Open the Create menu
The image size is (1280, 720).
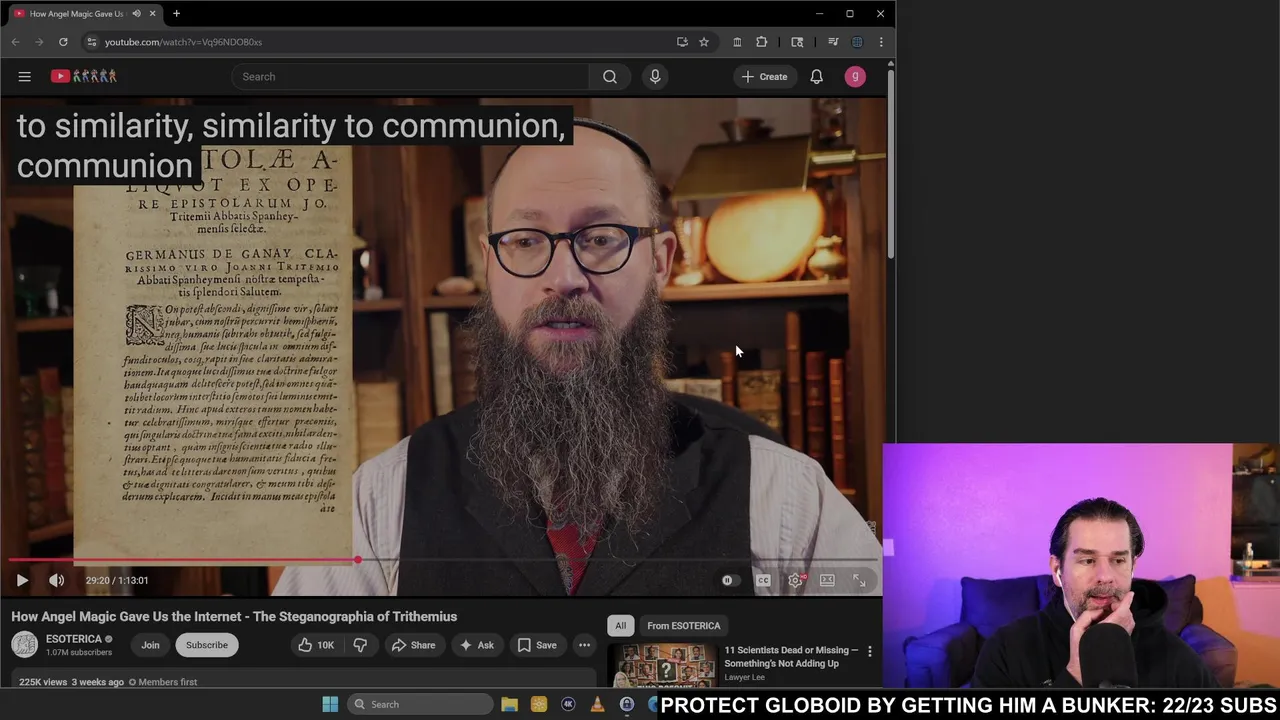pyautogui.click(x=765, y=76)
